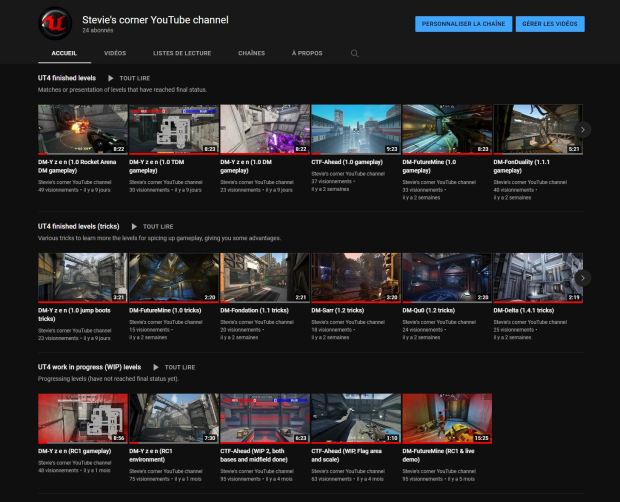The width and height of the screenshot is (620, 502).
Task: Click PERSONNALISER LA CHAÎNE button
Action: coord(463,24)
